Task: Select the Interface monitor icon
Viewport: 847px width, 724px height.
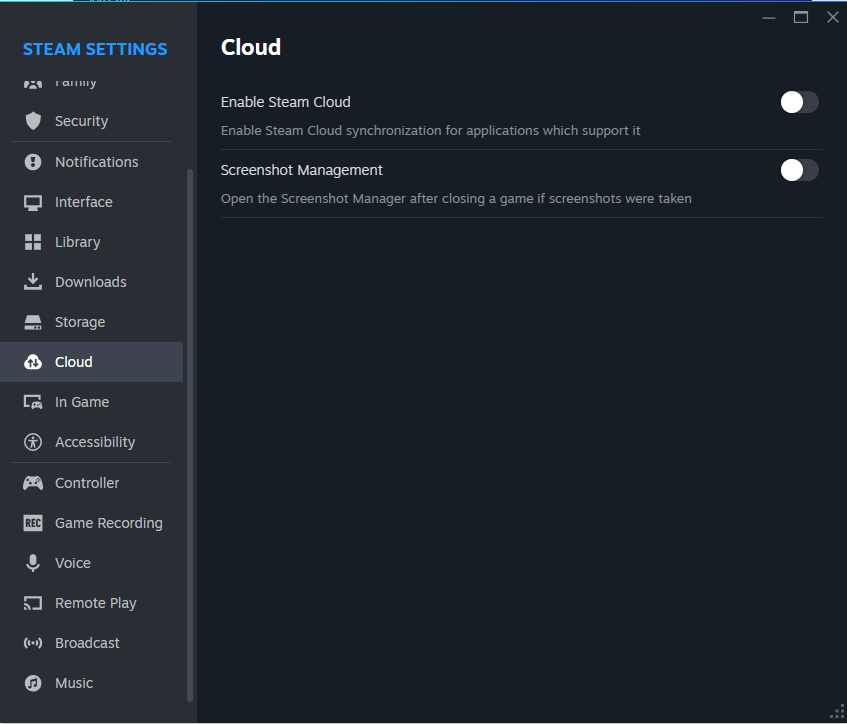Action: [33, 202]
